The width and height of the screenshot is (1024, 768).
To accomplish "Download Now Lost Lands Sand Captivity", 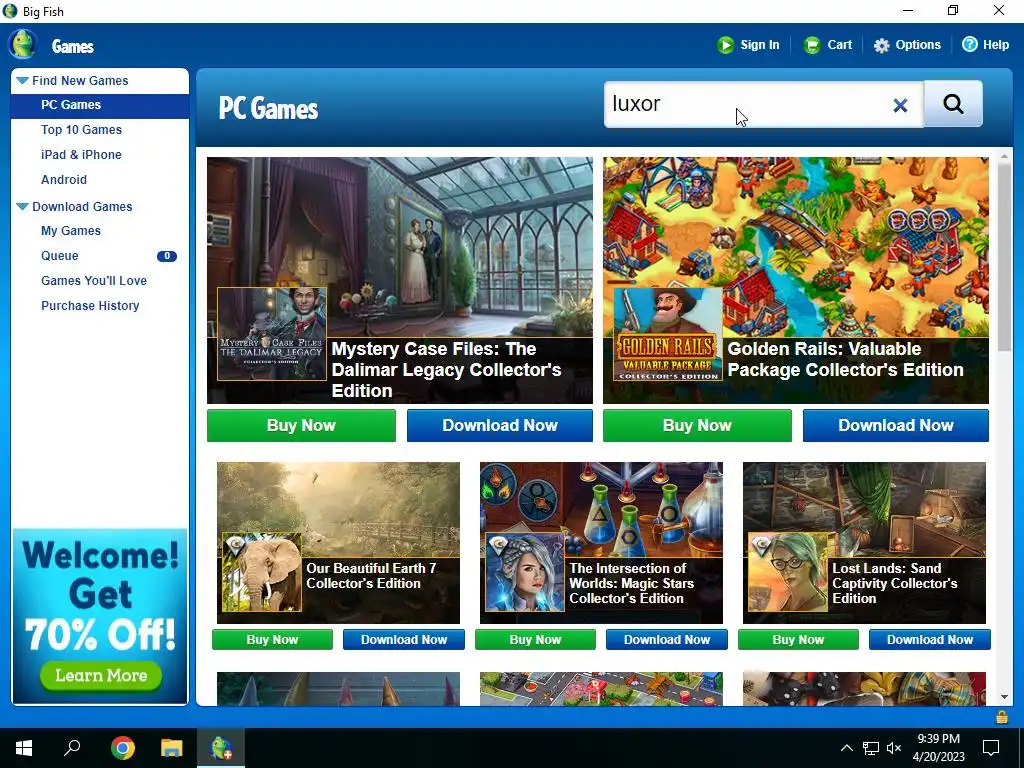I will tap(929, 640).
